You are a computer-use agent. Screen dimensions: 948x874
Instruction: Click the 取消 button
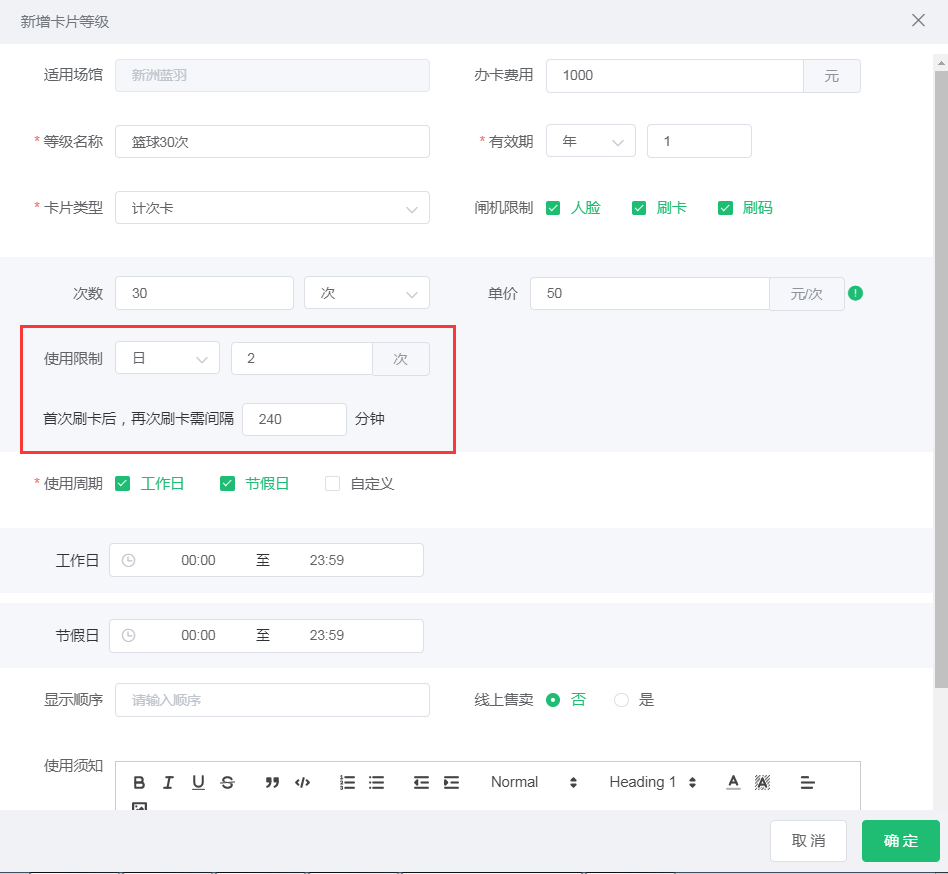(x=808, y=841)
